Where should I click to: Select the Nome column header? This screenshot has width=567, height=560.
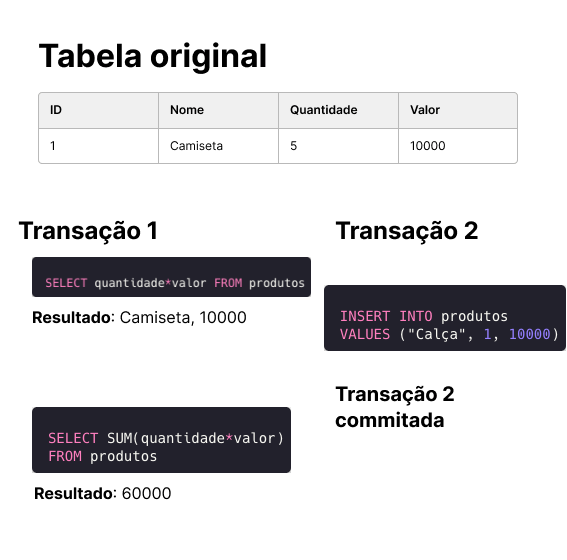pos(218,110)
